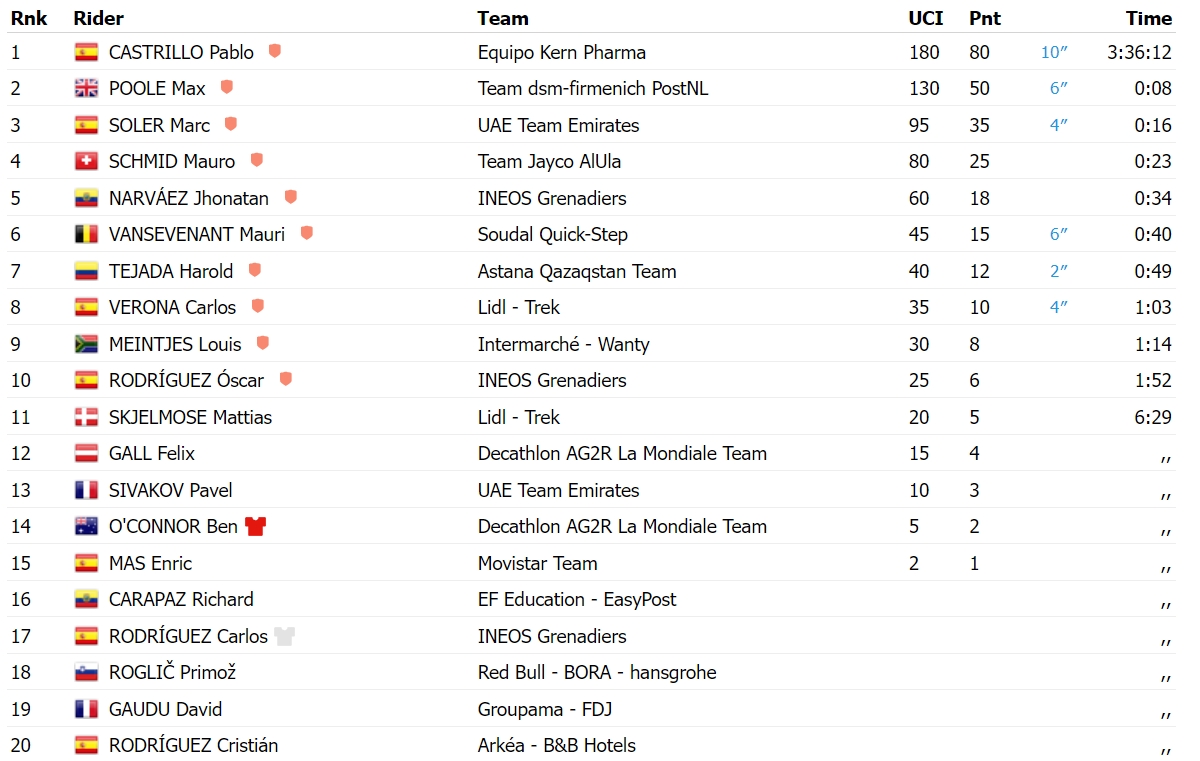Click the Australian flag beside O'CONNOR Ben
The height and width of the screenshot is (761, 1200).
click(86, 526)
